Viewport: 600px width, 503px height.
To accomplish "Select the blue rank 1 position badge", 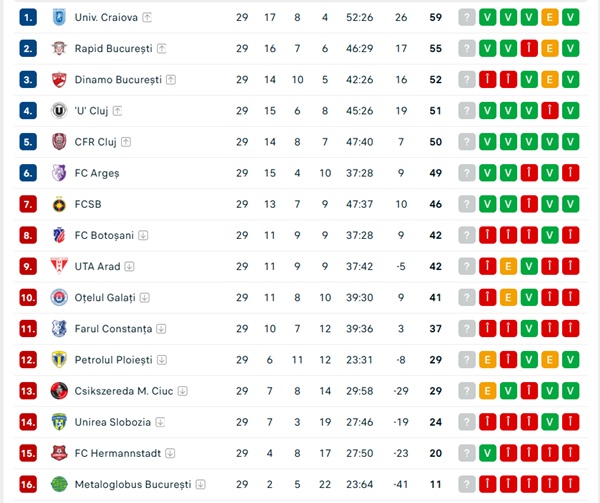I will click(x=28, y=17).
